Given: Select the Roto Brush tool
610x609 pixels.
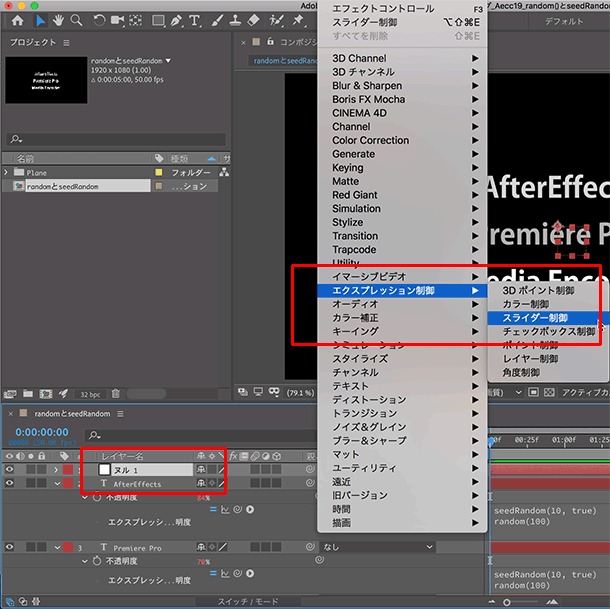Looking at the screenshot, I should click(276, 20).
